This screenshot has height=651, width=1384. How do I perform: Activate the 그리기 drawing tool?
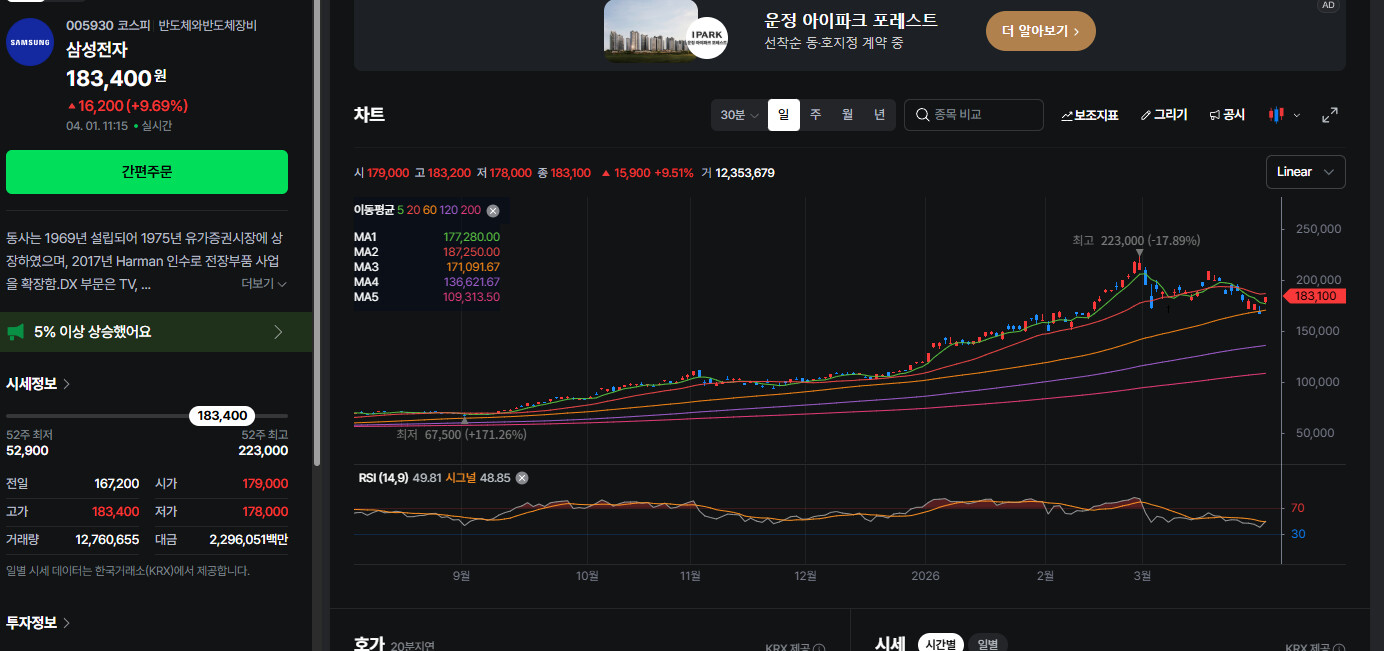point(1164,115)
